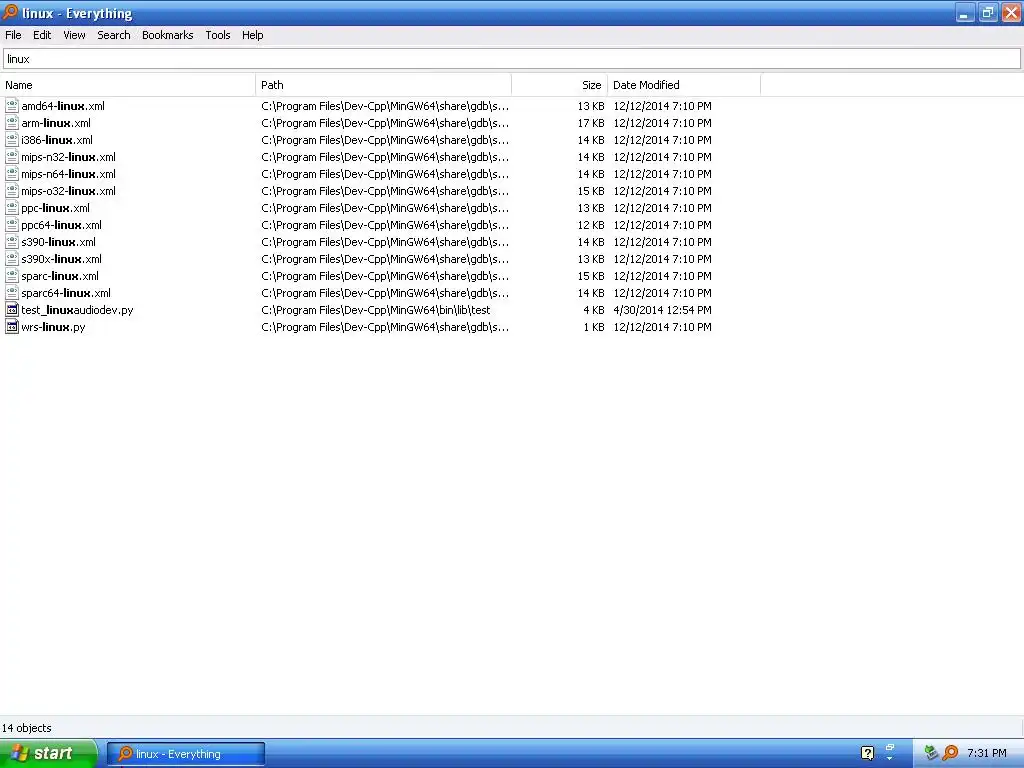1024x768 pixels.
Task: Click the s390x-linux.xml file icon
Action: pyautogui.click(x=12, y=258)
